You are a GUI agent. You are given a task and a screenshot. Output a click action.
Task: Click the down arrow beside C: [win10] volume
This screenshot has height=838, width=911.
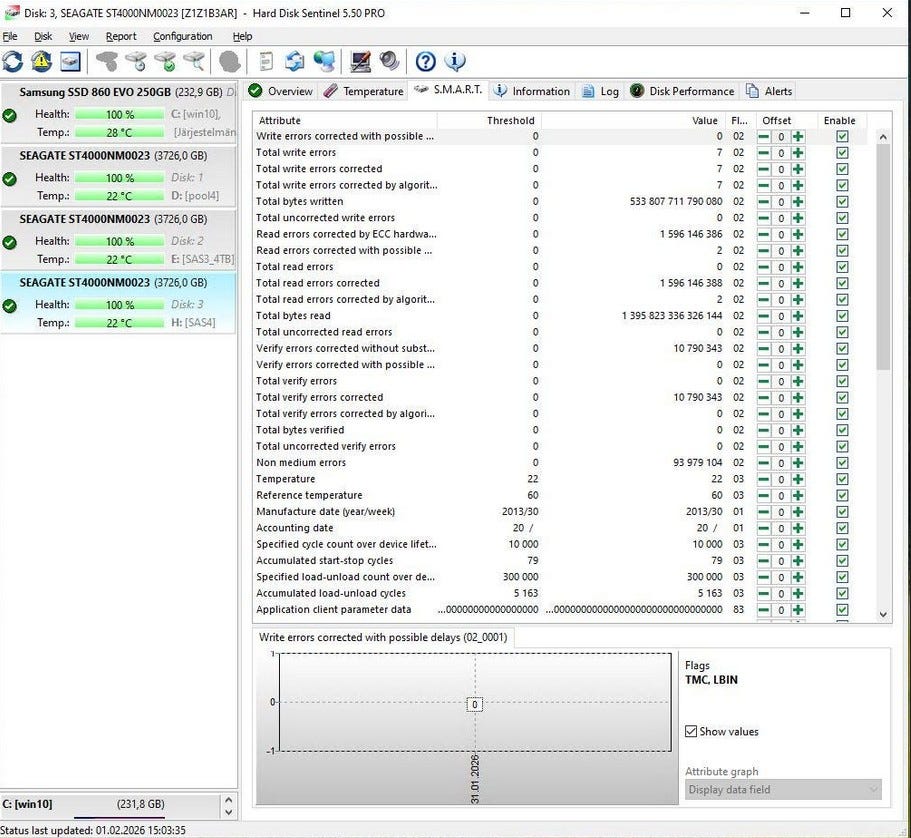(227, 811)
